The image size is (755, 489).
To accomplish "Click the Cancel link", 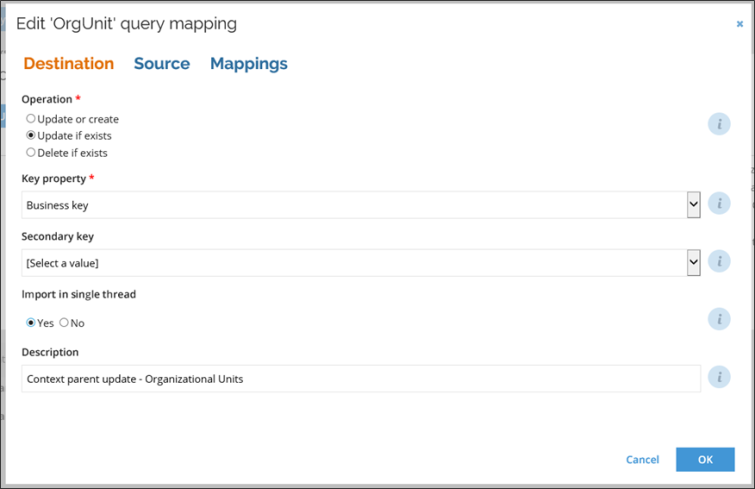I will click(x=642, y=460).
